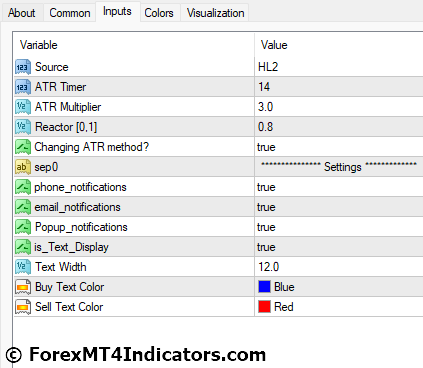Select the ATR Timer variable name

coord(60,87)
